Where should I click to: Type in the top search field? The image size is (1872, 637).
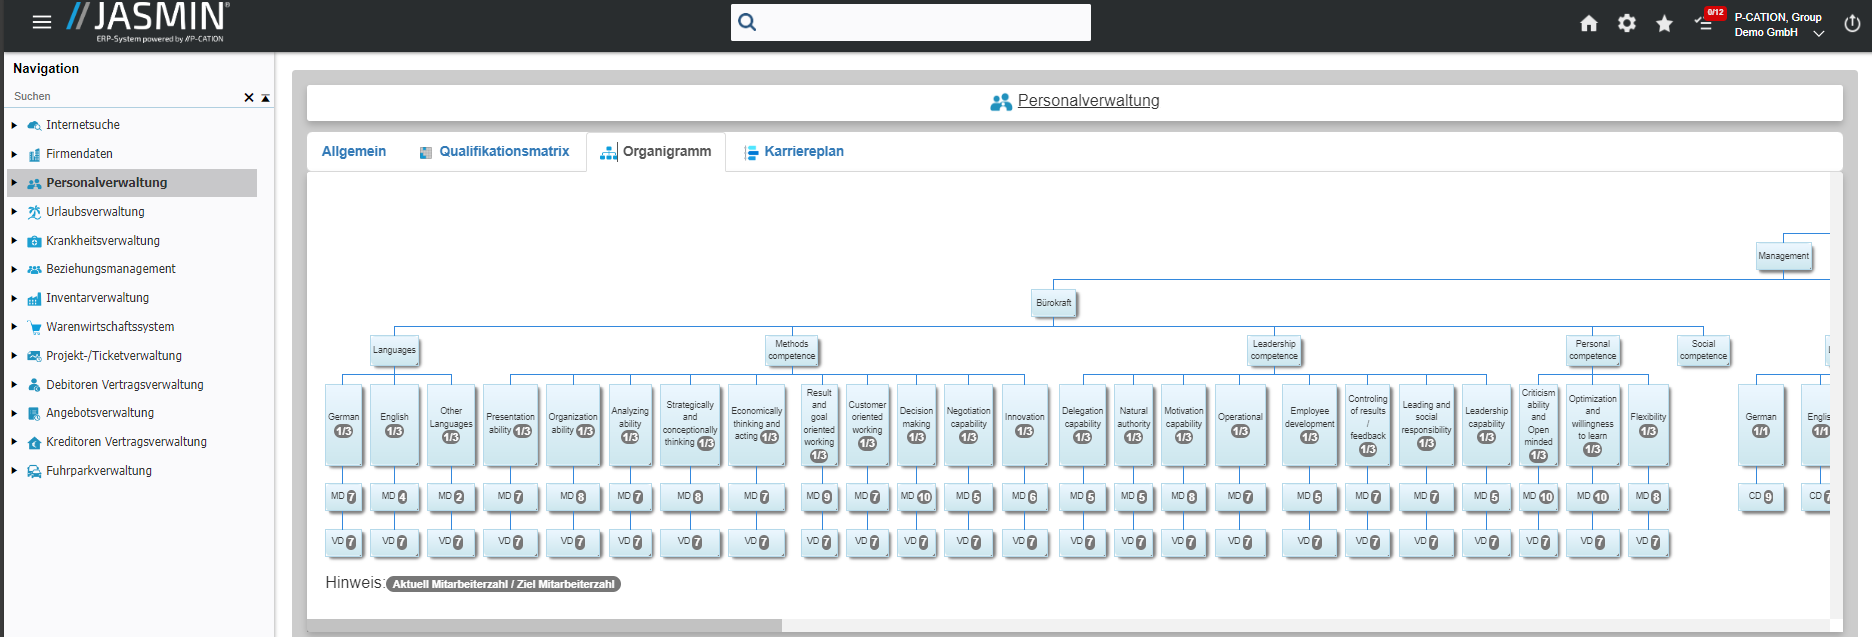tap(920, 22)
